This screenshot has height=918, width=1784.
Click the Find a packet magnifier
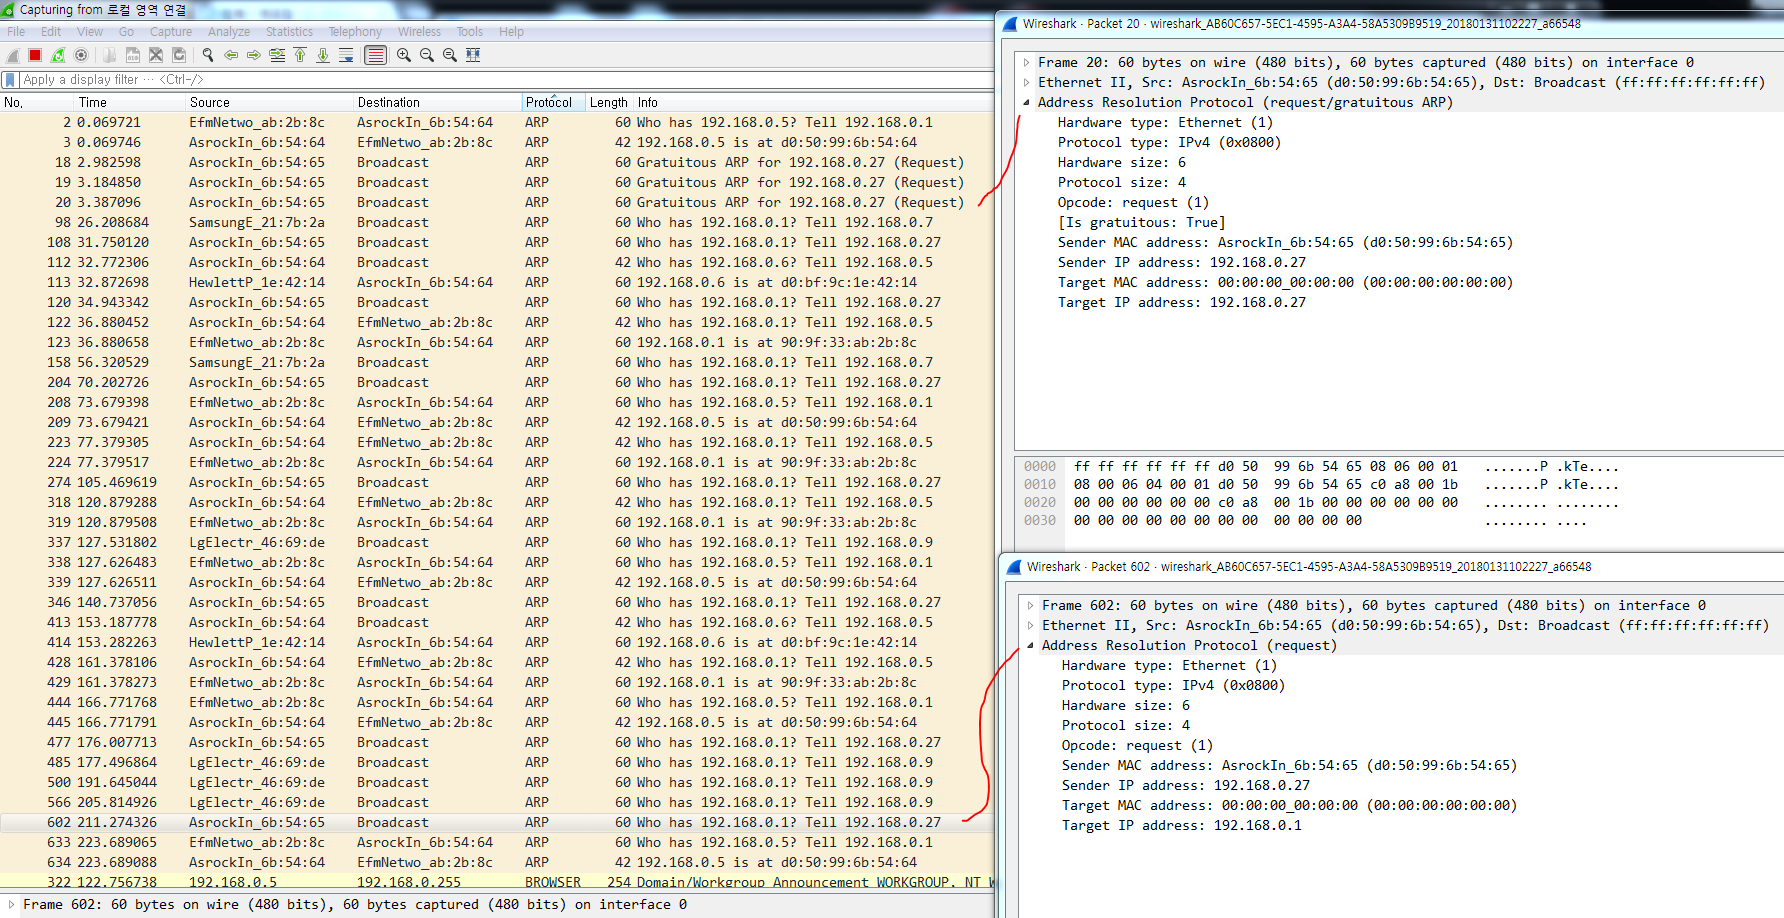(x=208, y=55)
